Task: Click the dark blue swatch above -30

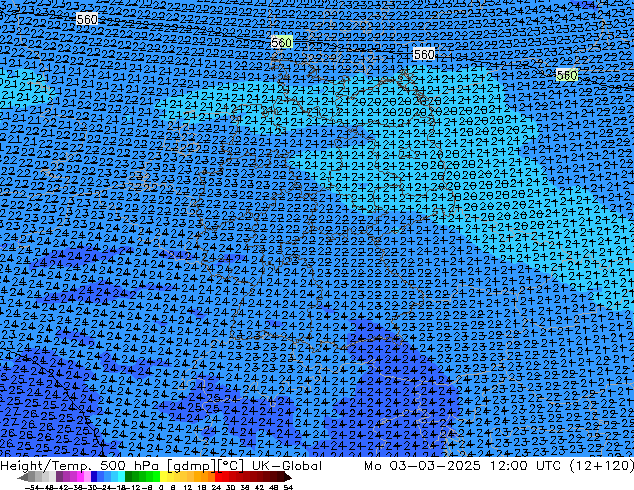Action: pos(94,477)
